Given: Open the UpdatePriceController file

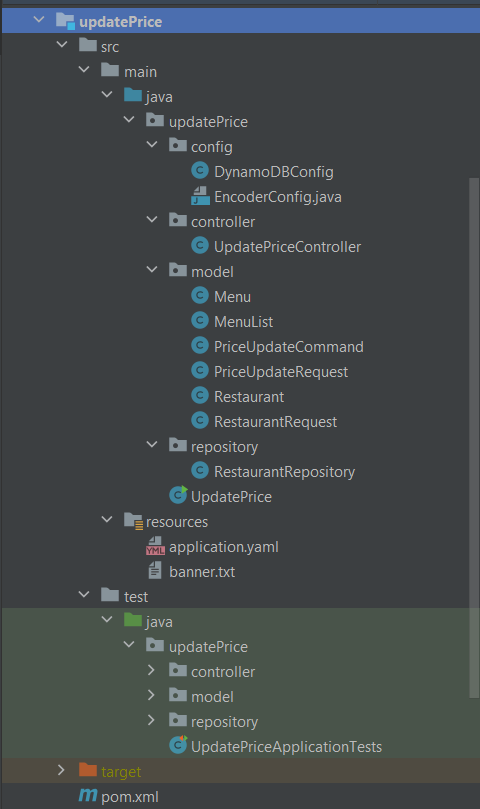Looking at the screenshot, I should pyautogui.click(x=287, y=247).
